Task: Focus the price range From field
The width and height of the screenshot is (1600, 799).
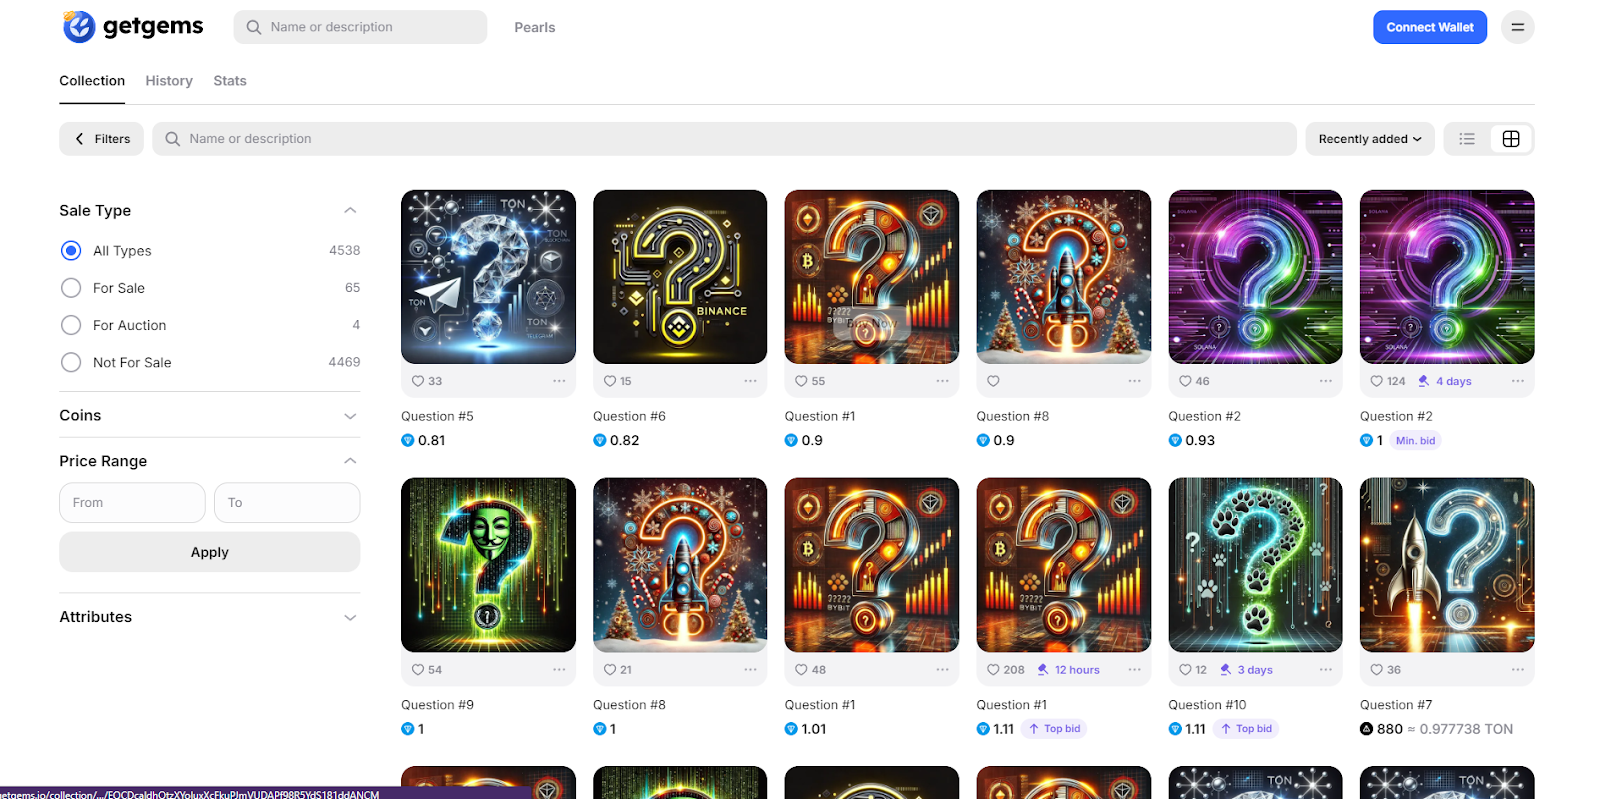Action: click(x=132, y=503)
